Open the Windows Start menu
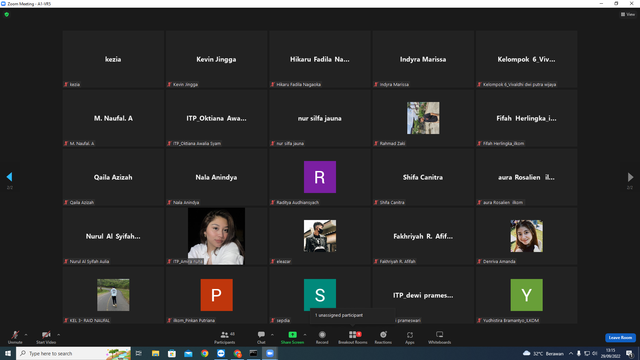Image resolution: width=640 pixels, height=360 pixels. tap(8, 353)
